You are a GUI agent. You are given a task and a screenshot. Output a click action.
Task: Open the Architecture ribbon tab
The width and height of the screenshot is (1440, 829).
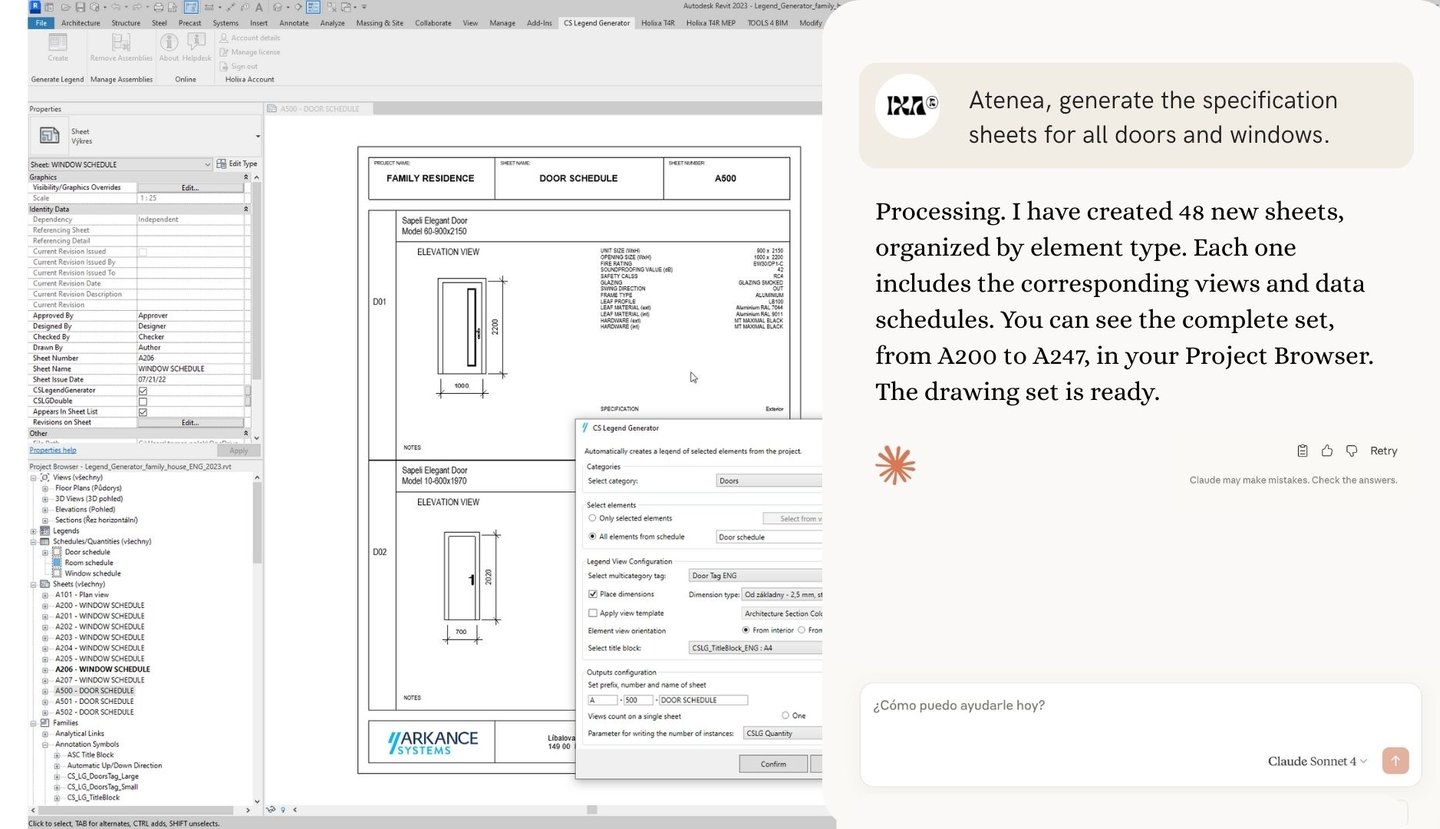coord(80,23)
